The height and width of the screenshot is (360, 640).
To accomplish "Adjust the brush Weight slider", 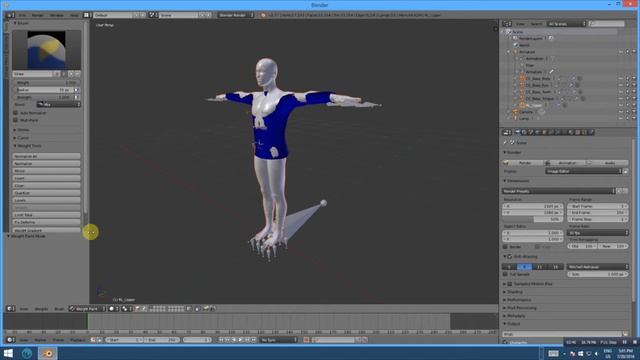I will coord(47,82).
